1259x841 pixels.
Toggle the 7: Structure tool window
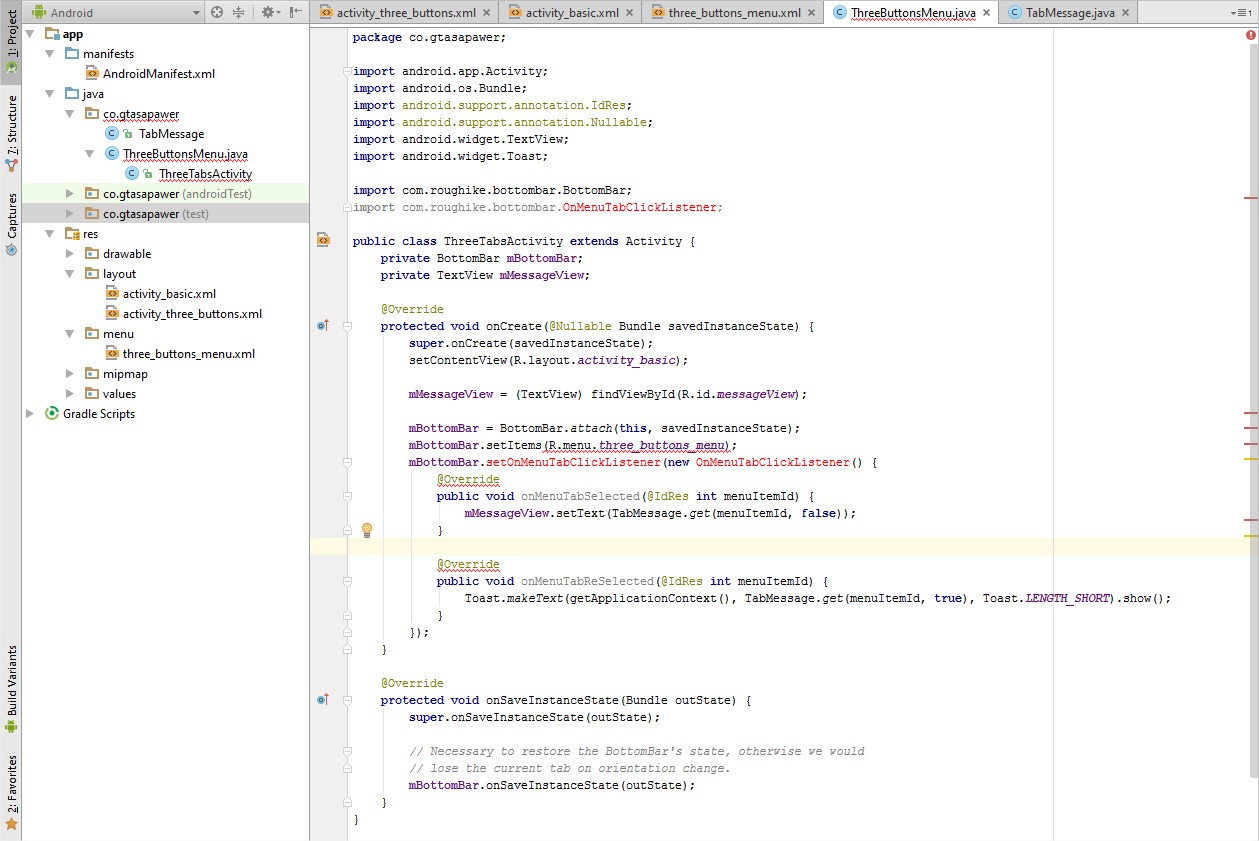pos(11,133)
